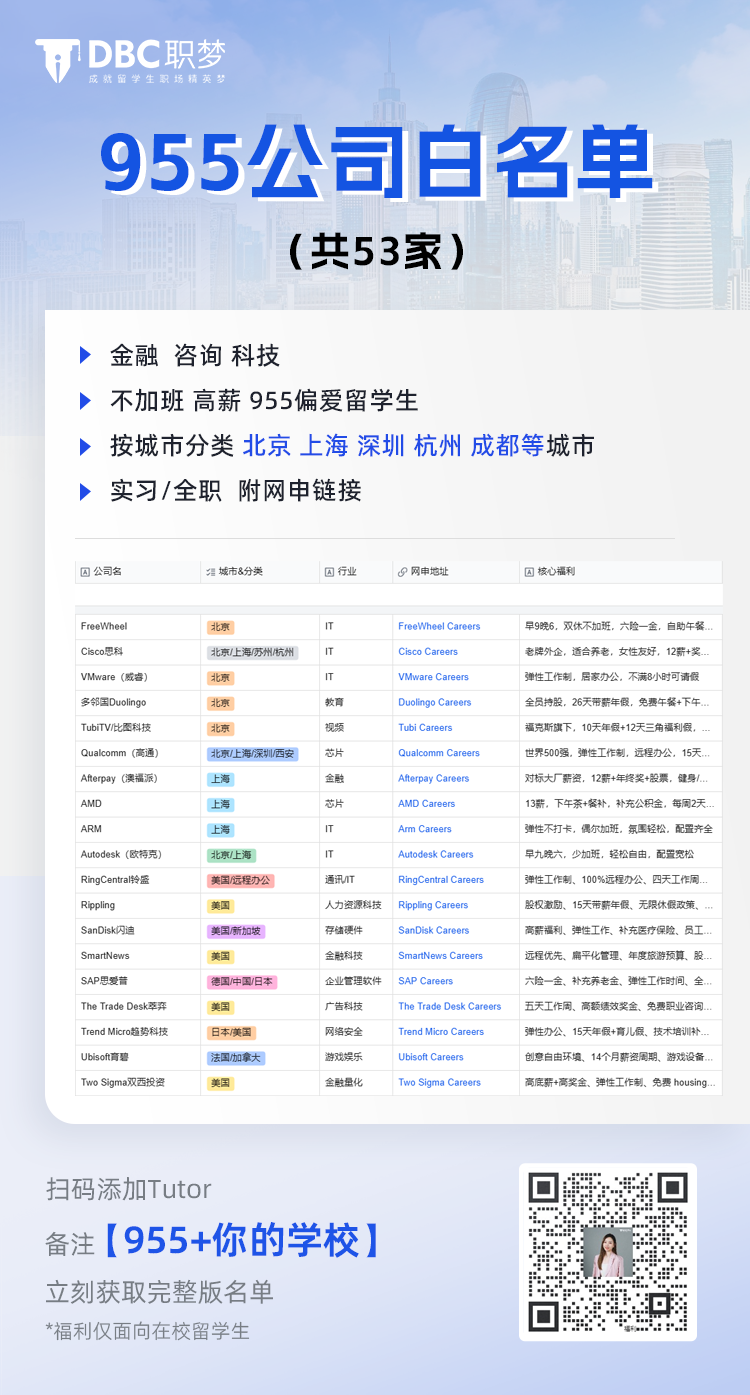Click the Cisco思科 company name cell
This screenshot has width=750, height=1395.
[x=138, y=652]
